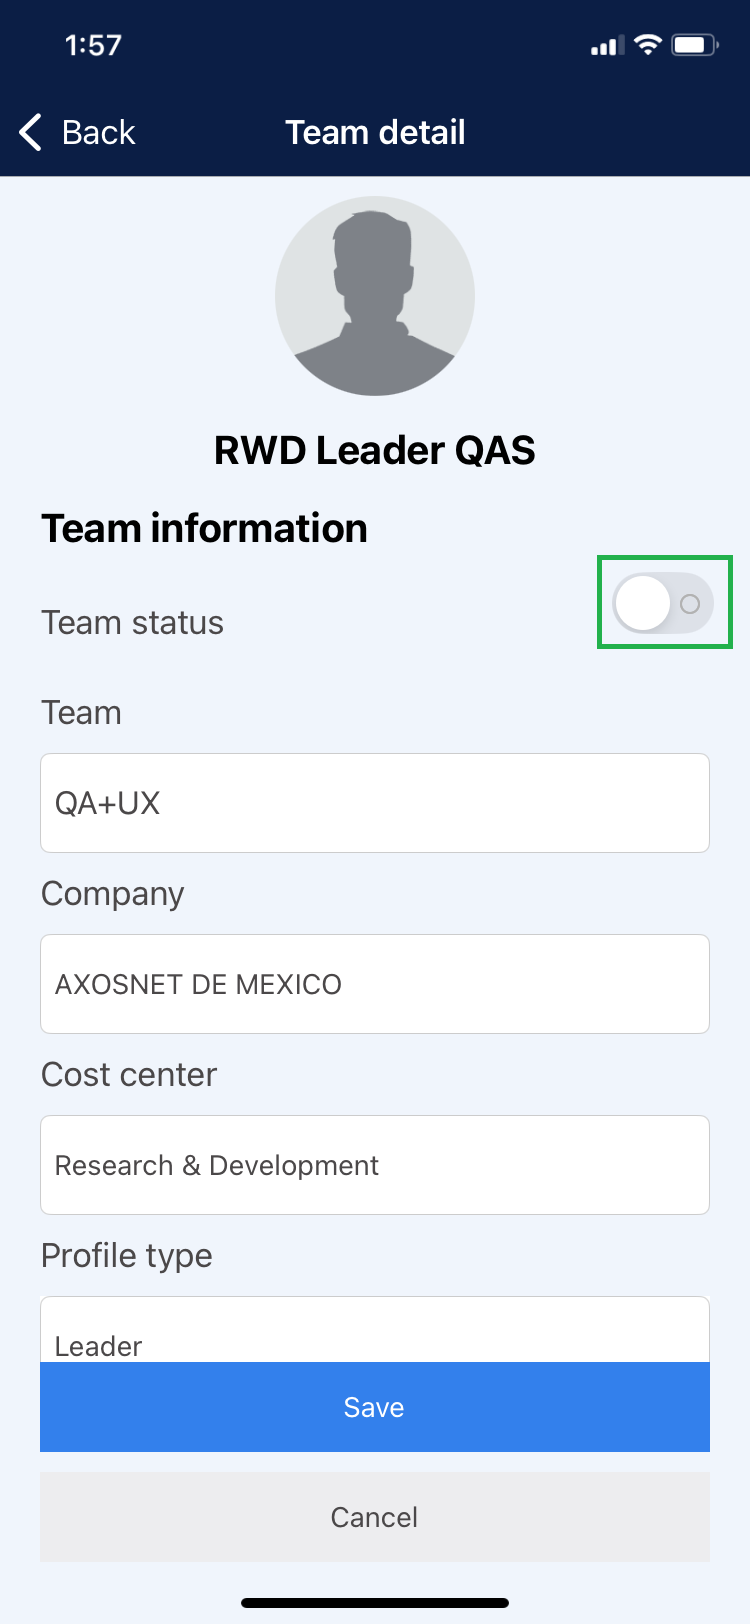Viewport: 750px width, 1624px height.
Task: Tap the Team status label
Action: [x=132, y=623]
